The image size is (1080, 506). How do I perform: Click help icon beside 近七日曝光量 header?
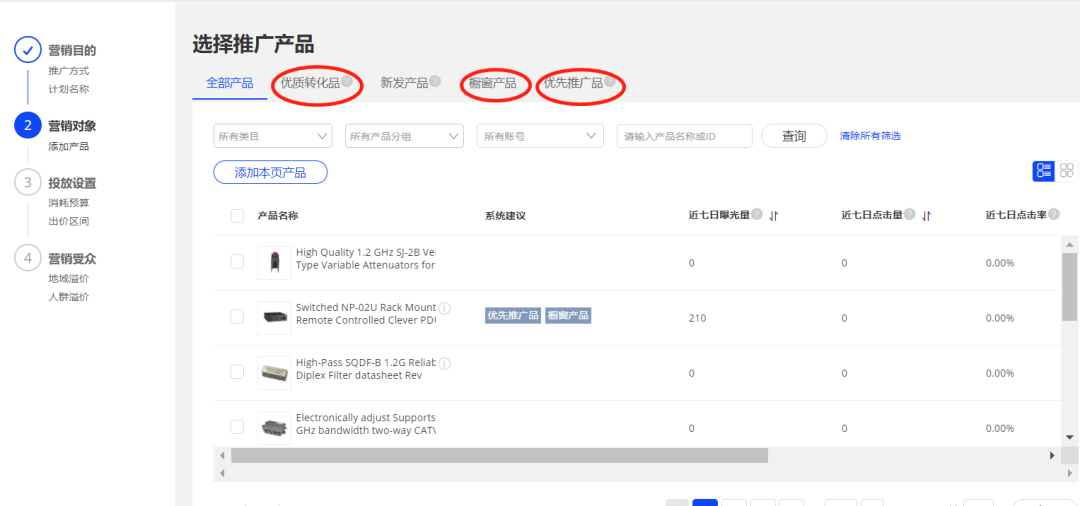[x=757, y=214]
